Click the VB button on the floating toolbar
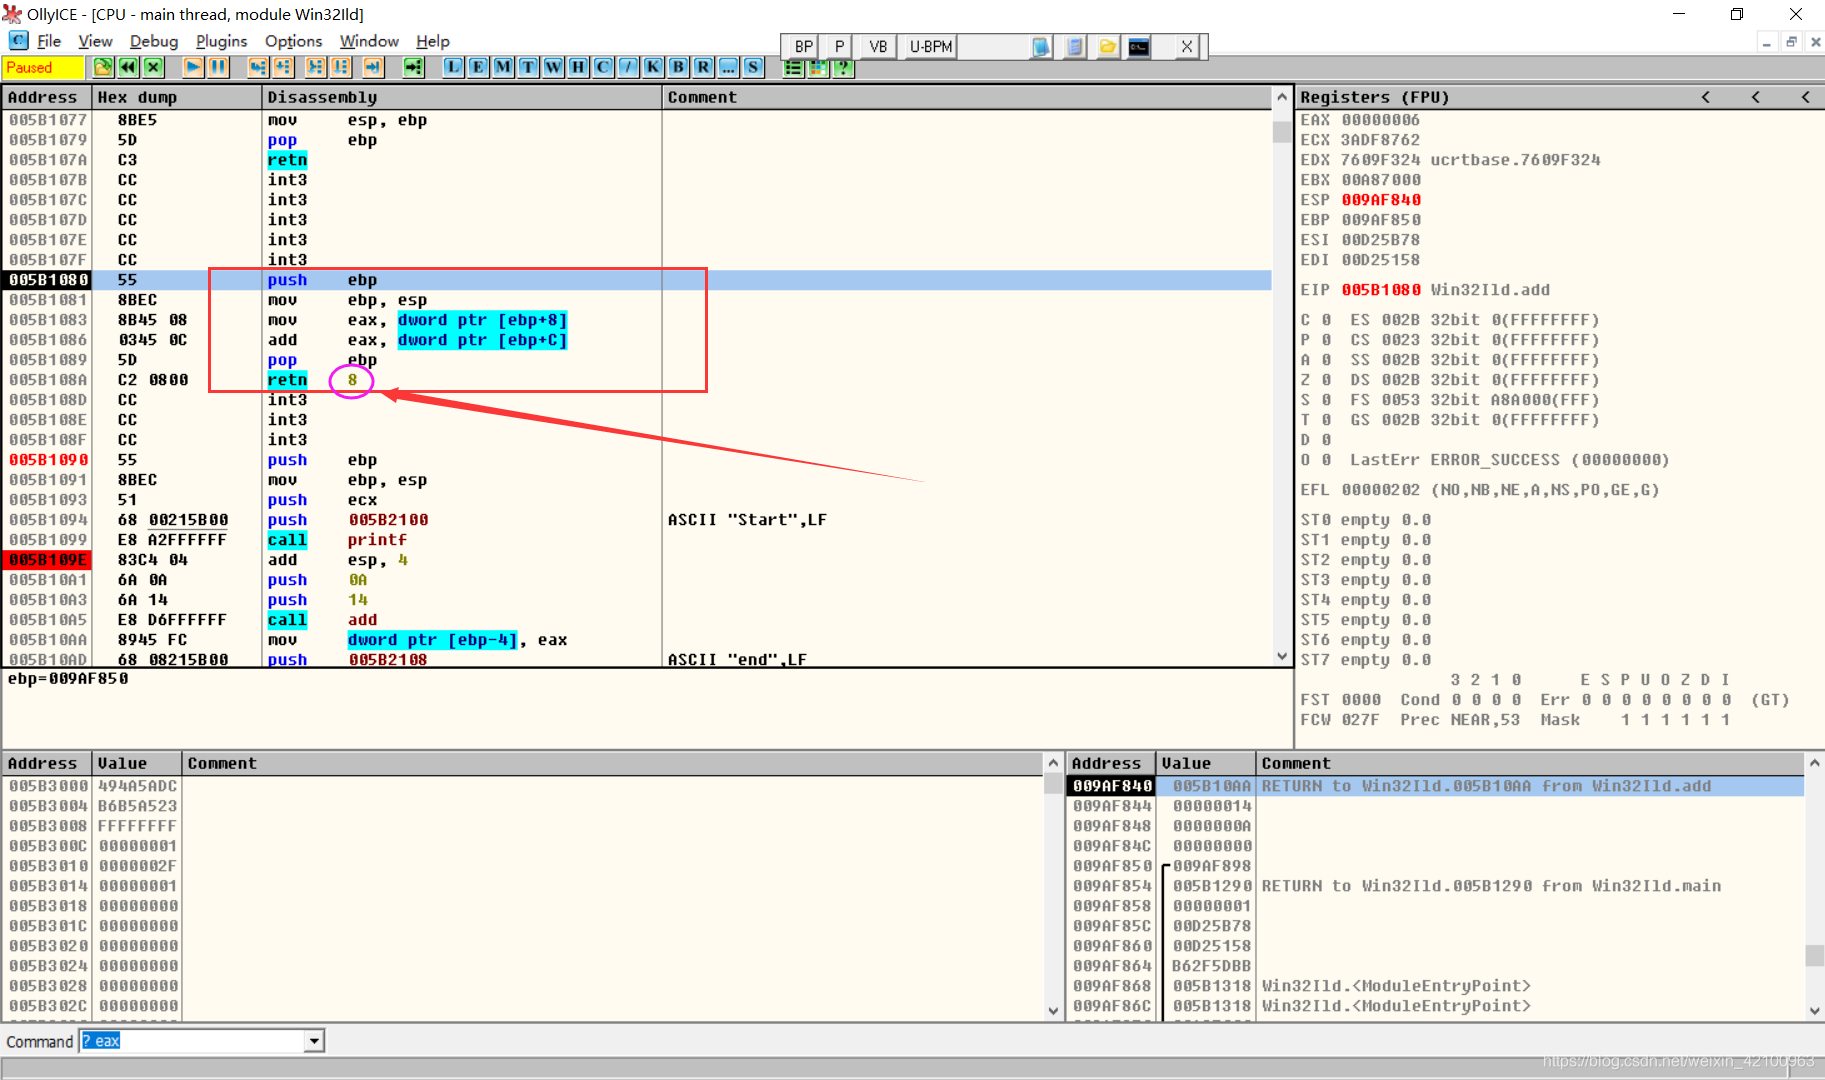The height and width of the screenshot is (1080, 1825). (x=878, y=47)
